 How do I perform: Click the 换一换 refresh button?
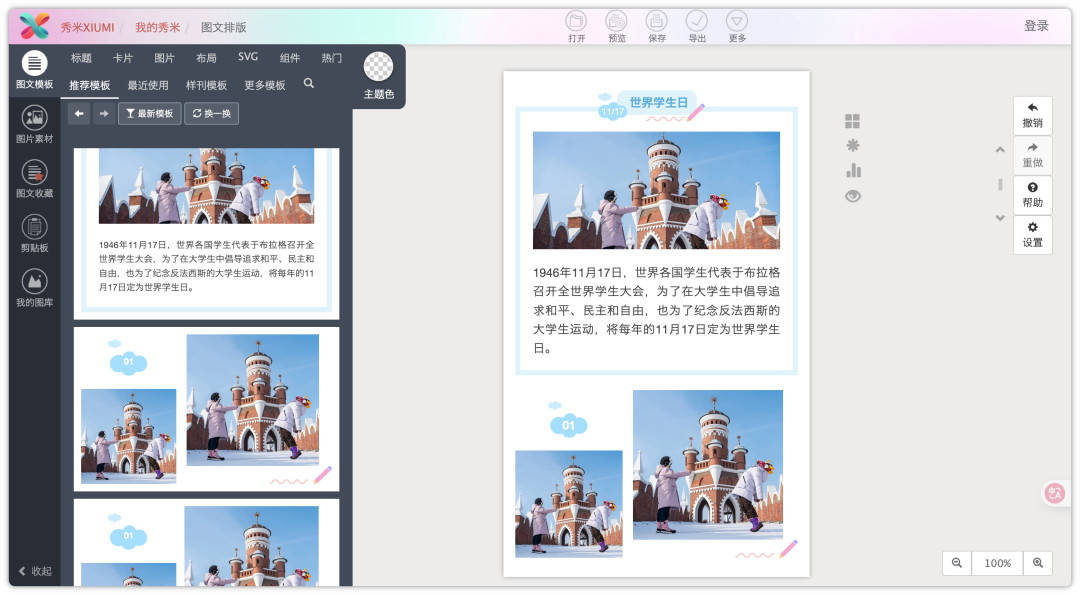[211, 114]
